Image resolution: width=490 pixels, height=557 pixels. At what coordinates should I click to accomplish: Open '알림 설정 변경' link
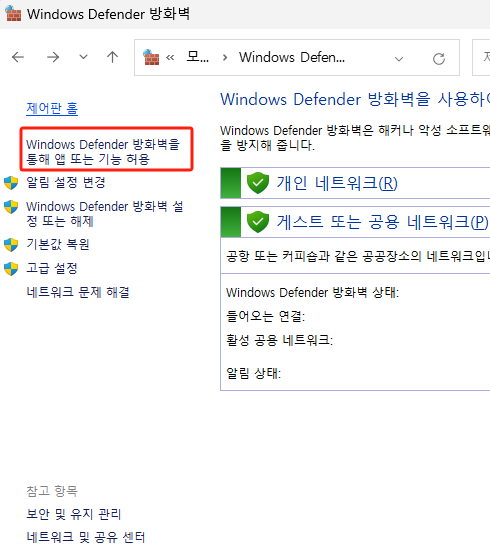click(x=66, y=183)
